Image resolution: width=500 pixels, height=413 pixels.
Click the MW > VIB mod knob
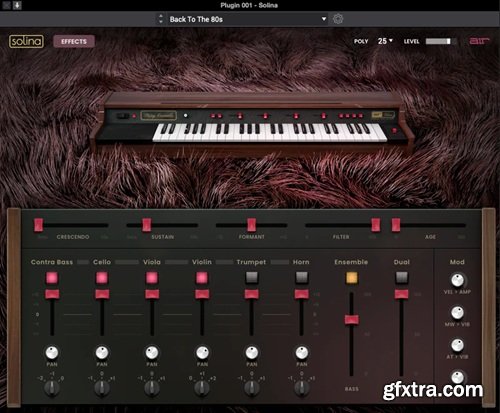pyautogui.click(x=457, y=313)
